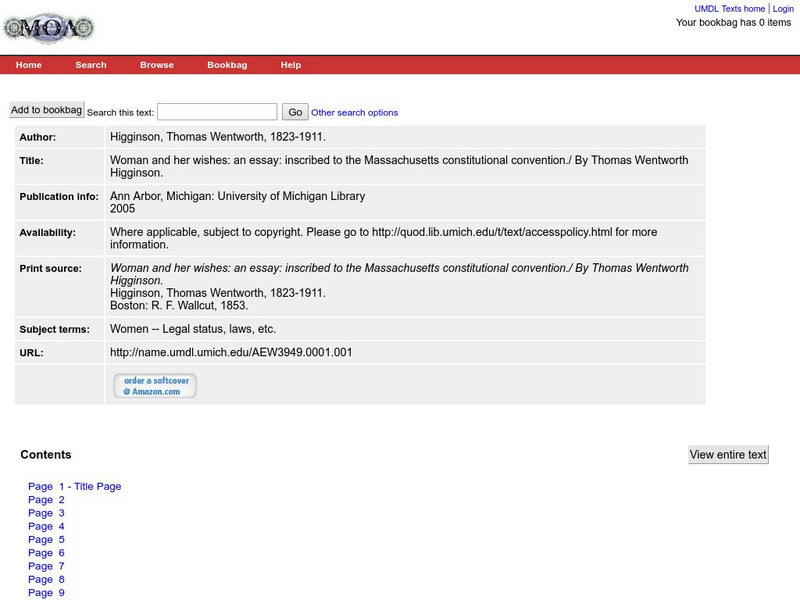Click the Login link
The height and width of the screenshot is (600, 800).
(x=783, y=9)
